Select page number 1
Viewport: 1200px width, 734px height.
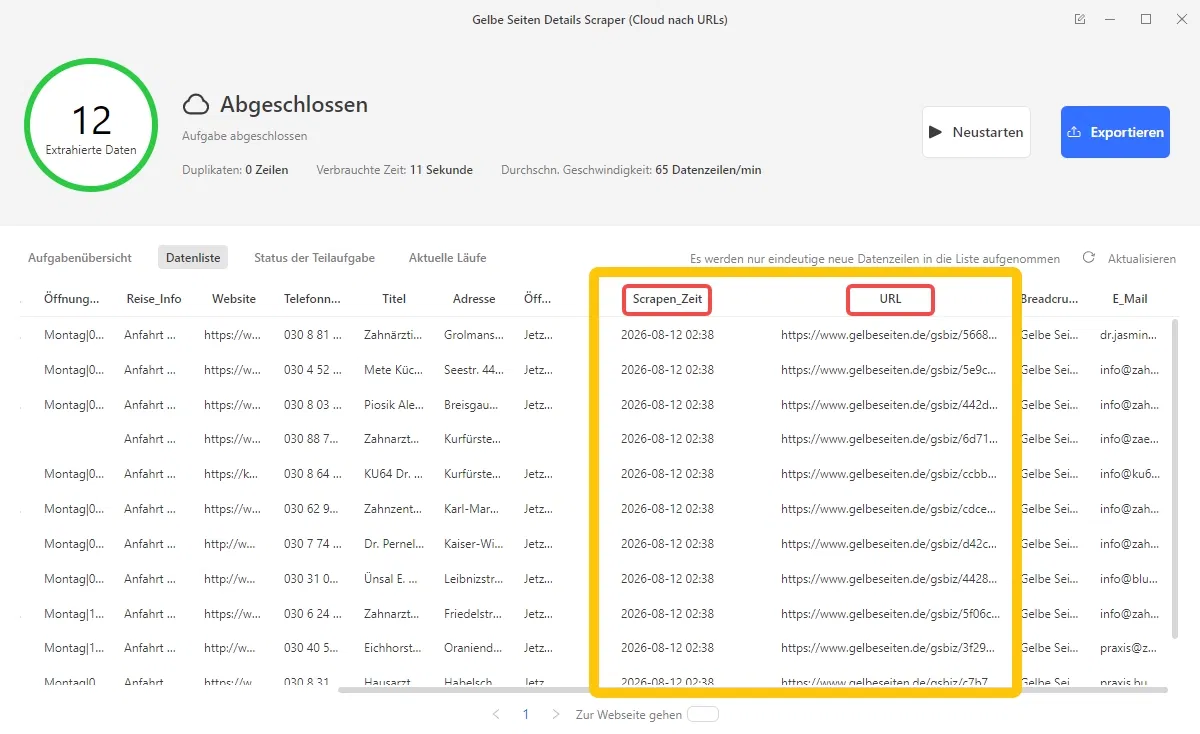click(x=526, y=715)
